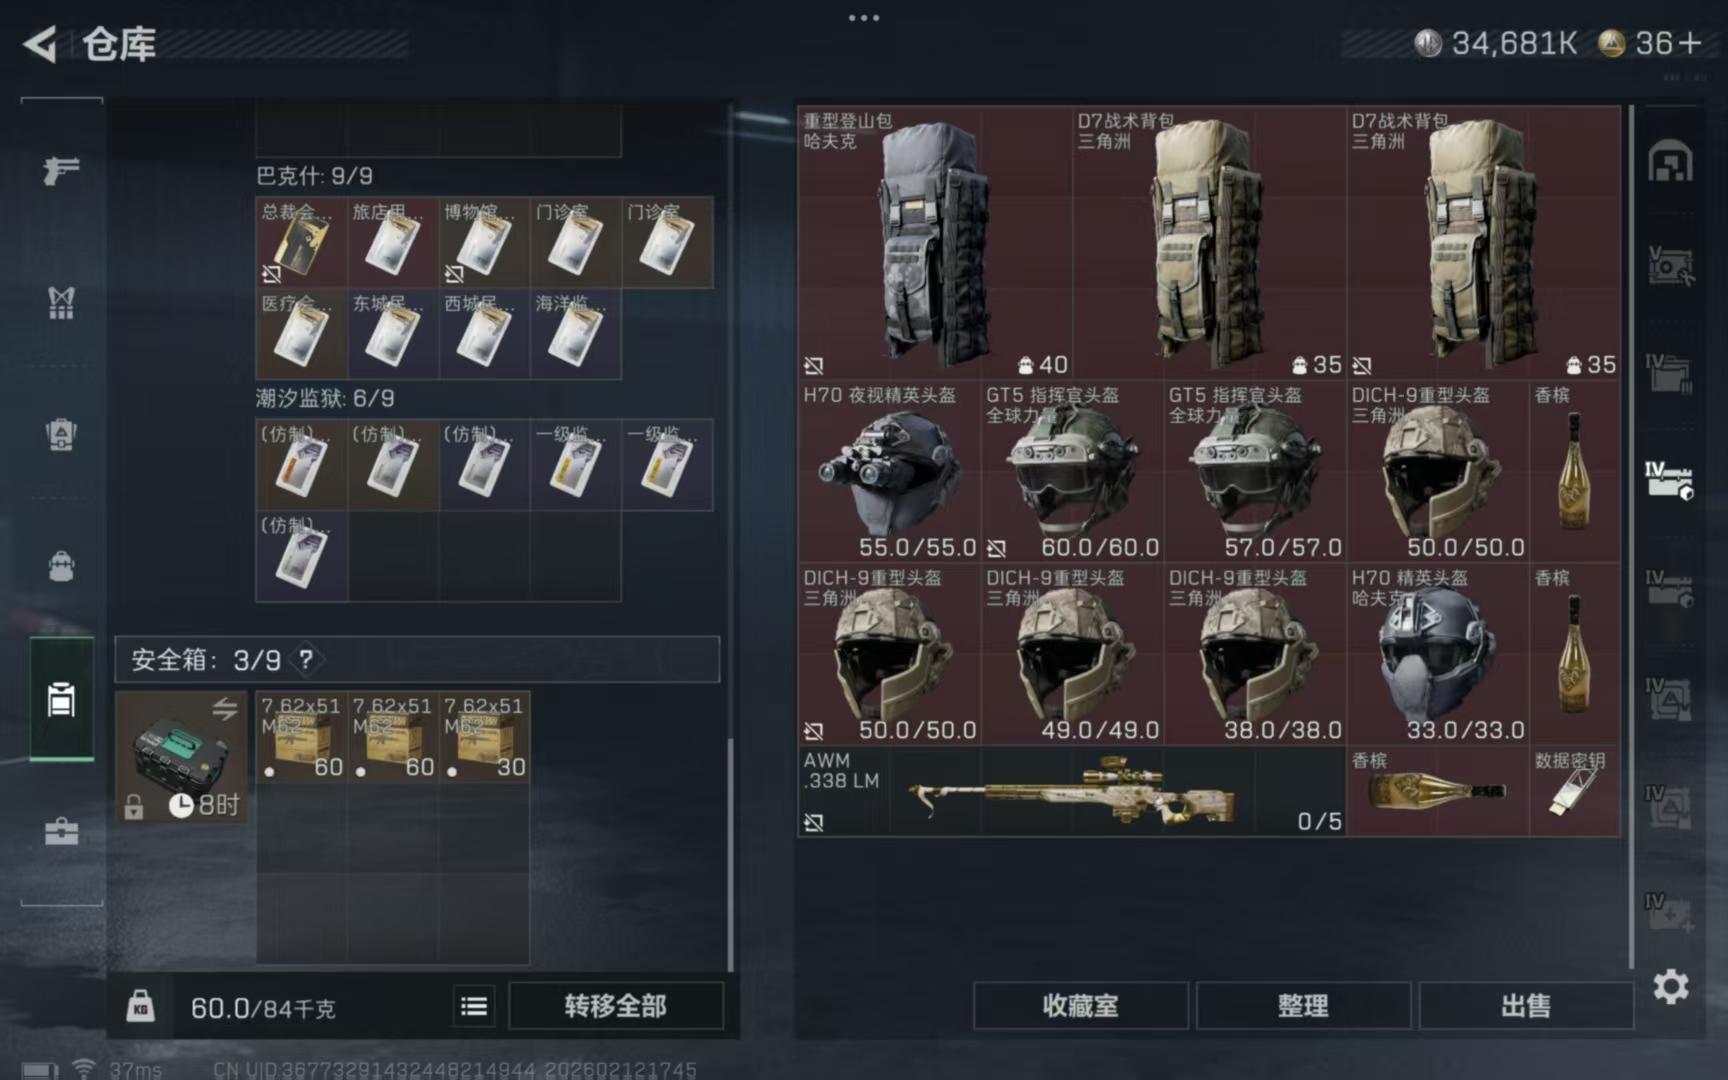Switch to the active IV storage tab

click(1670, 481)
